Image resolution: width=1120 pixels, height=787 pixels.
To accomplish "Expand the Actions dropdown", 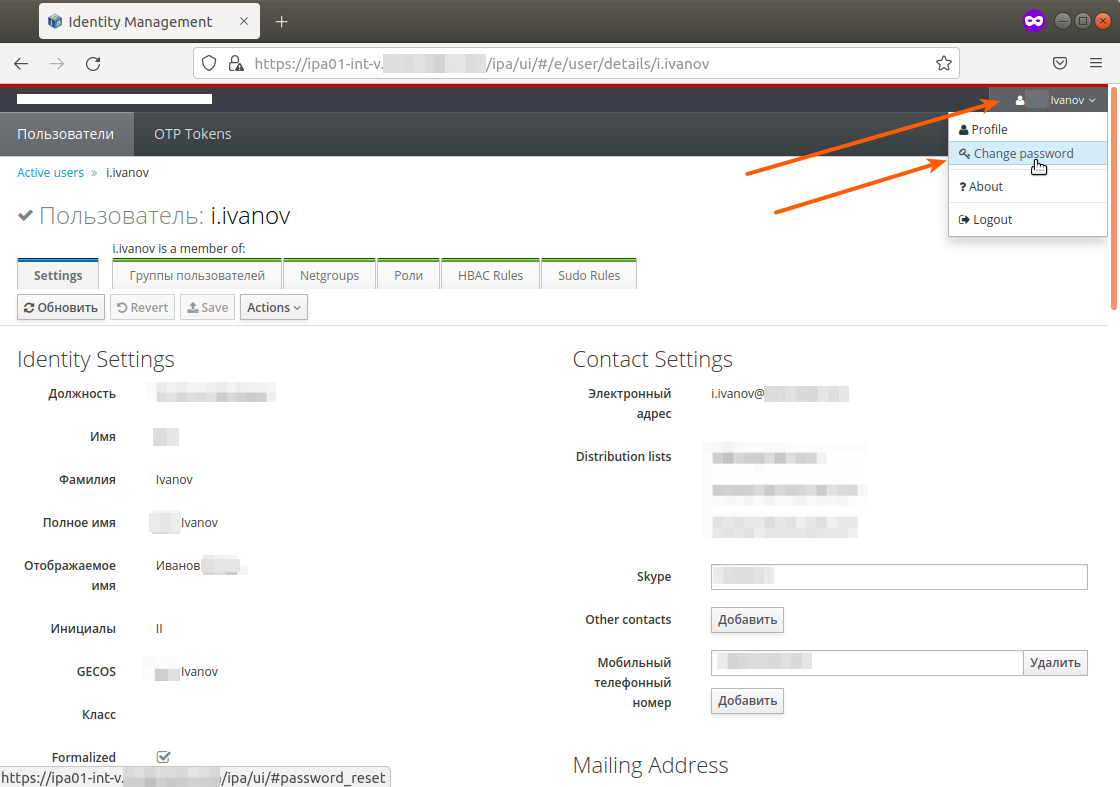I will click(273, 308).
